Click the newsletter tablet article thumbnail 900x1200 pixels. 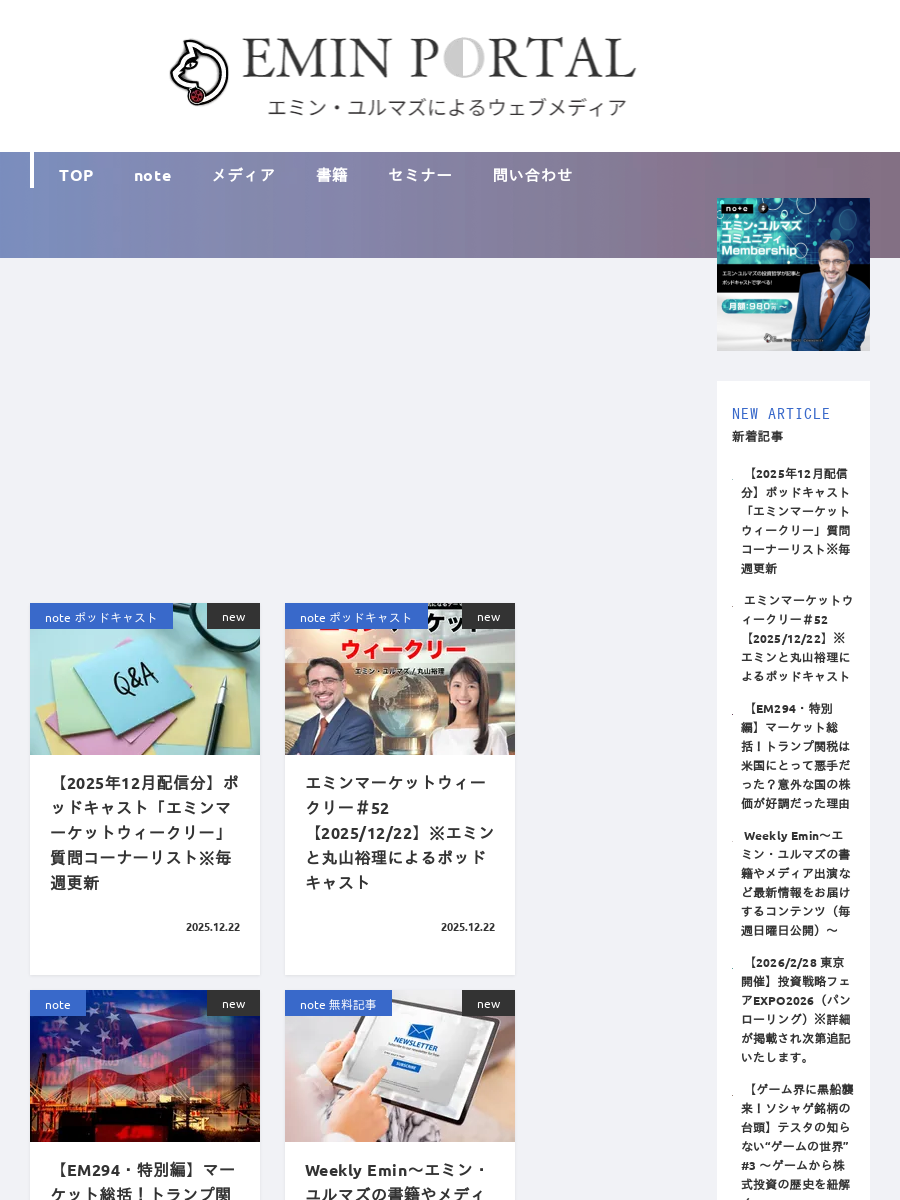click(399, 1065)
